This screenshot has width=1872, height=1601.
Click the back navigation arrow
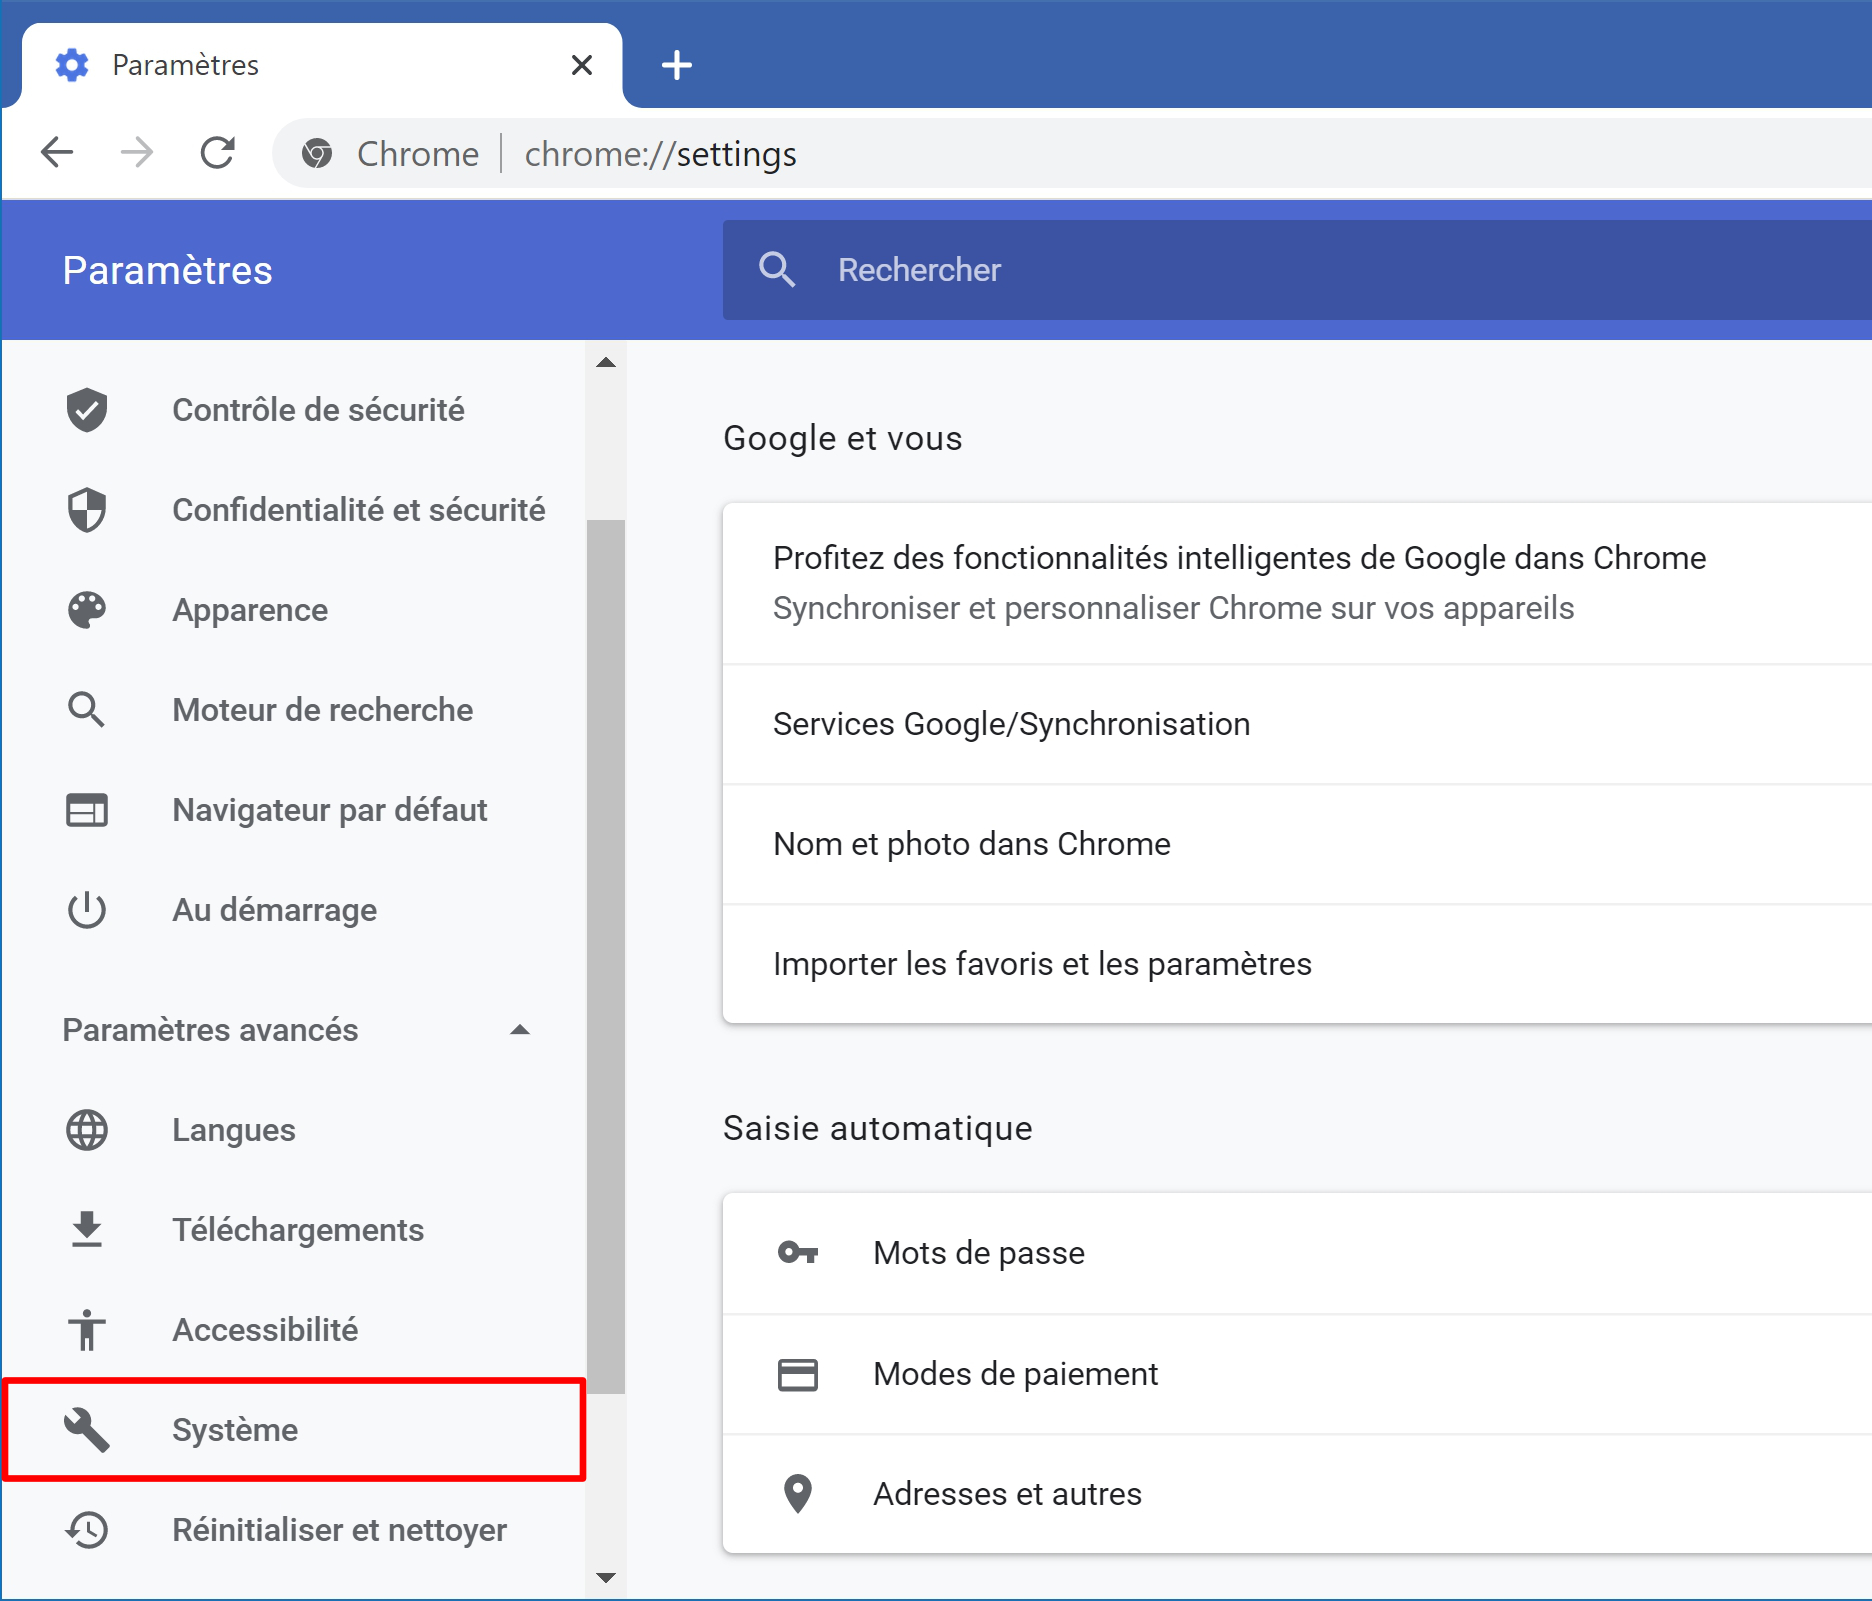[x=58, y=153]
